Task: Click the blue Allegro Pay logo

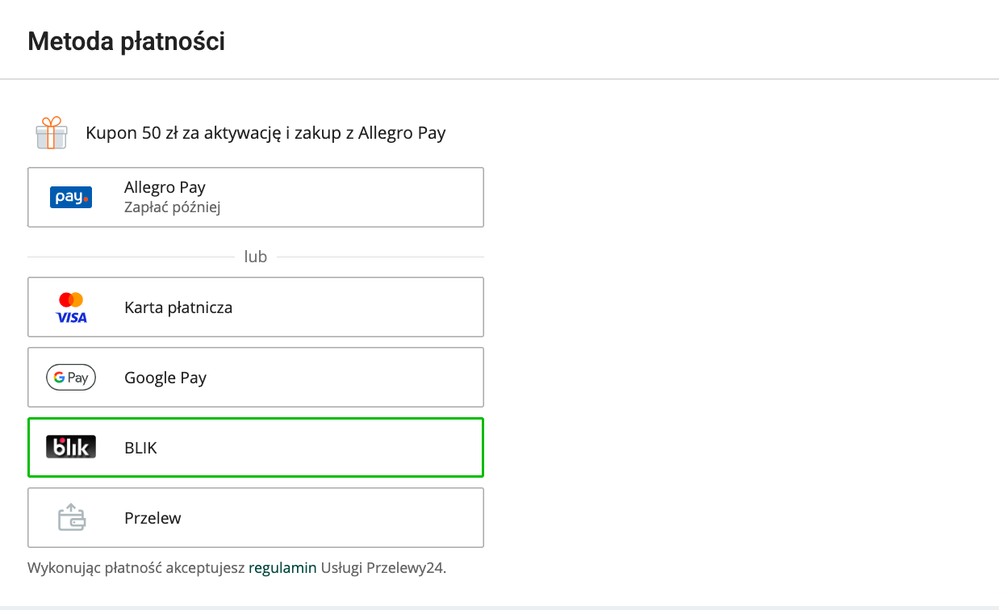Action: (x=71, y=197)
